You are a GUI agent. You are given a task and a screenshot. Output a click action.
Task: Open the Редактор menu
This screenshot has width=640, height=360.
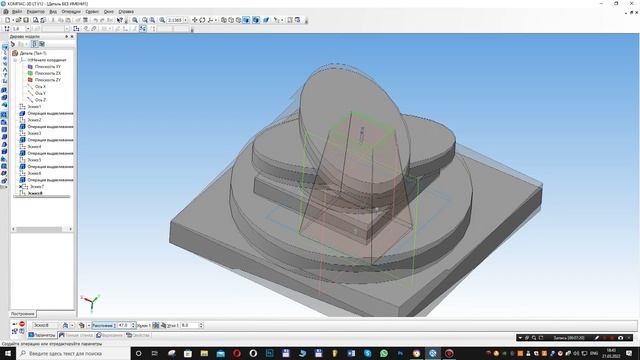pyautogui.click(x=36, y=11)
